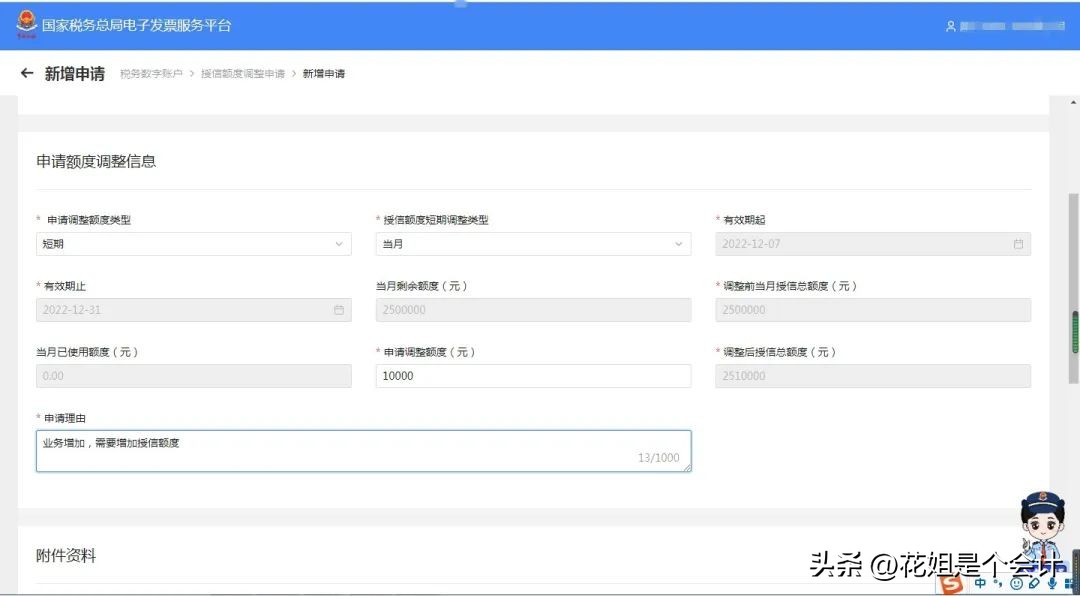Toggle punctuation mode in Sogou bar
1080x596 pixels.
(x=997, y=584)
